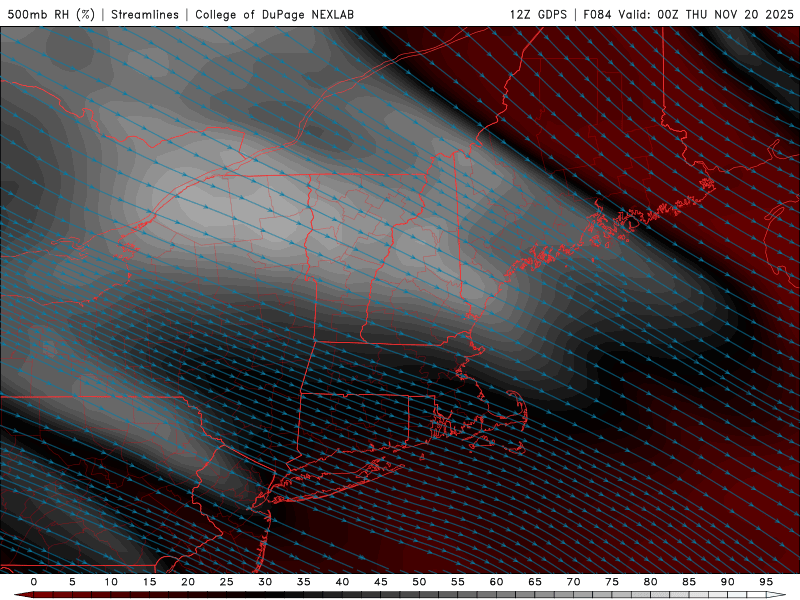Click the colorbar label 45
Image resolution: width=800 pixels, height=600 pixels.
[x=381, y=582]
